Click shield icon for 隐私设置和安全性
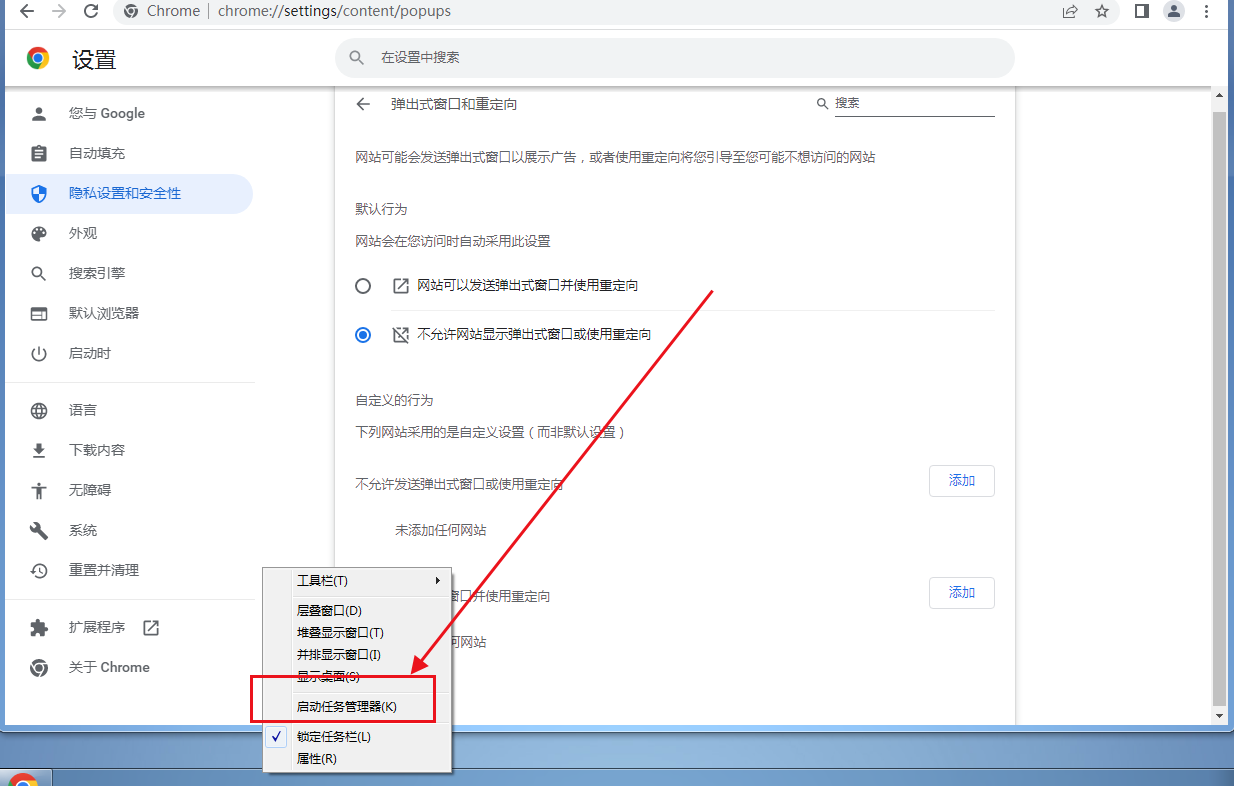1234x786 pixels. click(39, 193)
